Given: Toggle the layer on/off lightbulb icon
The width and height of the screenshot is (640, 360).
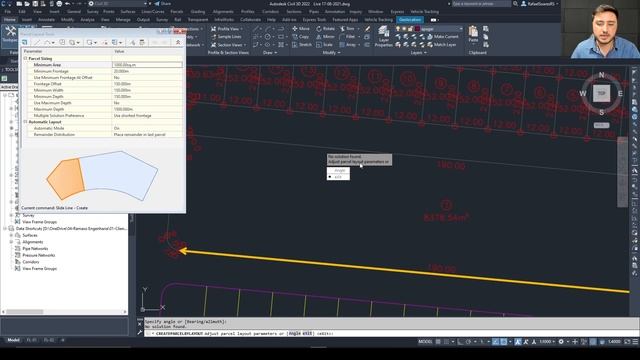Looking at the screenshot, I should (x=398, y=29).
